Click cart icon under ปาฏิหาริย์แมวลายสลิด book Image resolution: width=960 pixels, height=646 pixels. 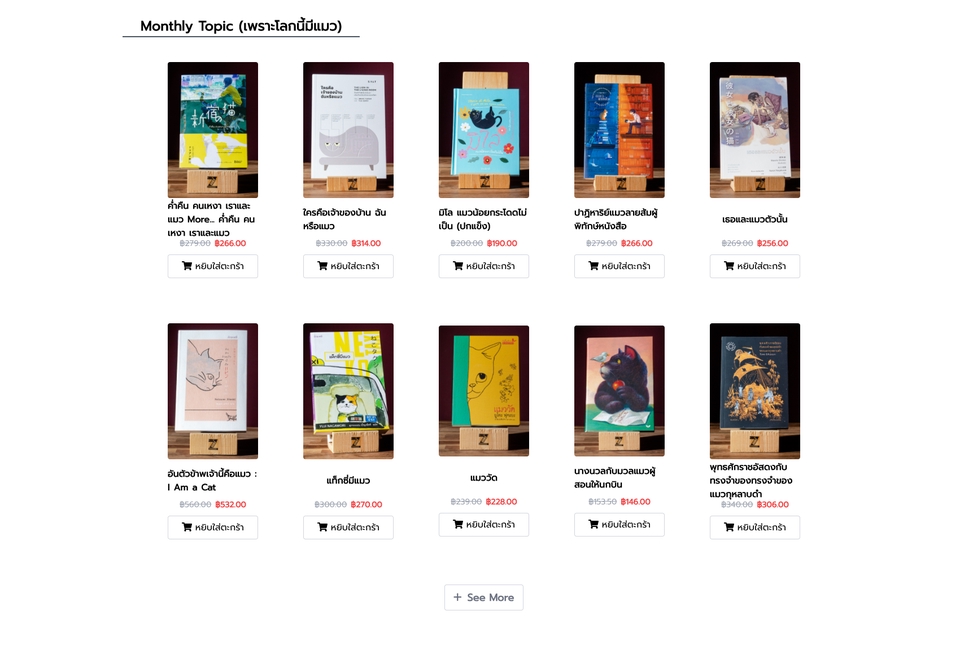click(593, 266)
